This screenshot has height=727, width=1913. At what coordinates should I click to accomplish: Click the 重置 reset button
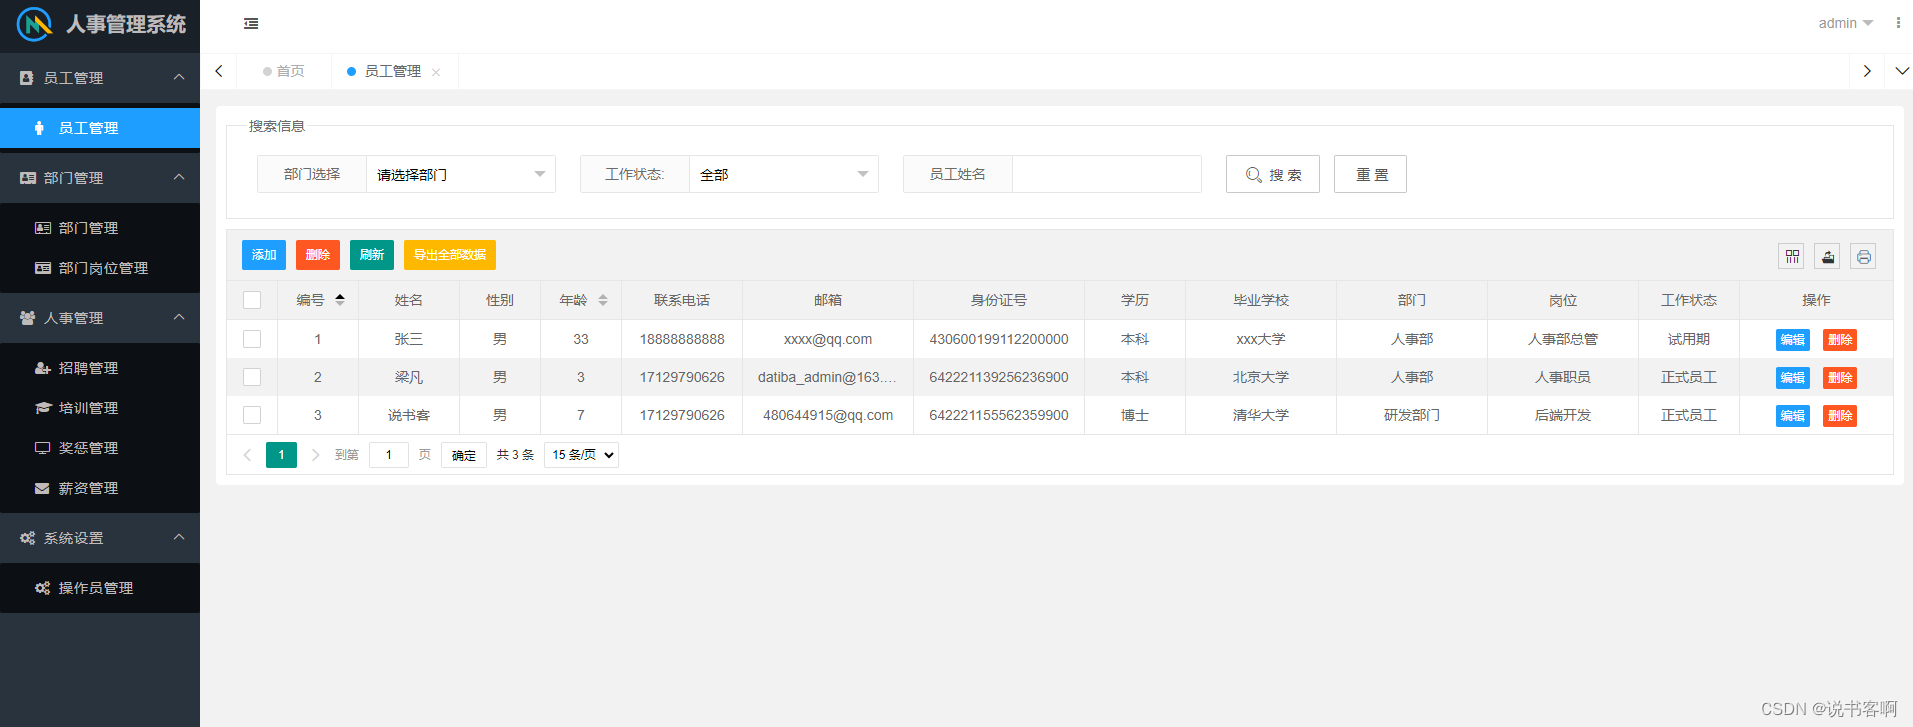click(1370, 174)
